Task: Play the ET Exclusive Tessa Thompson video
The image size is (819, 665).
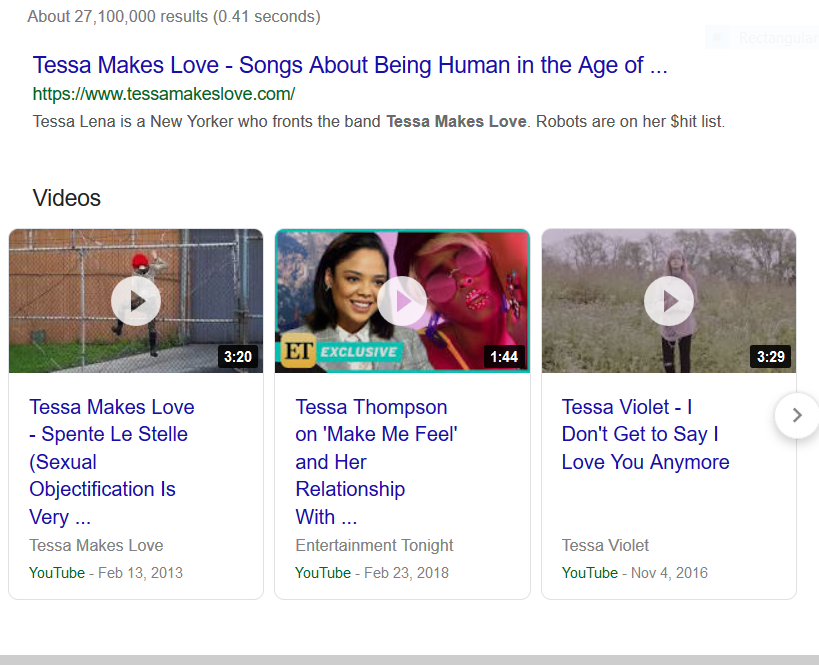Action: [x=402, y=300]
